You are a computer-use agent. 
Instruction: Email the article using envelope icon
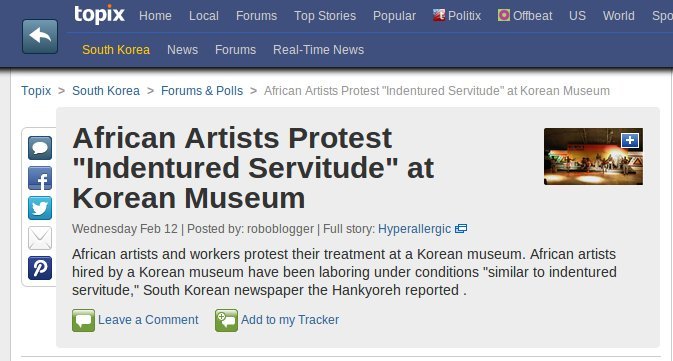(x=40, y=238)
